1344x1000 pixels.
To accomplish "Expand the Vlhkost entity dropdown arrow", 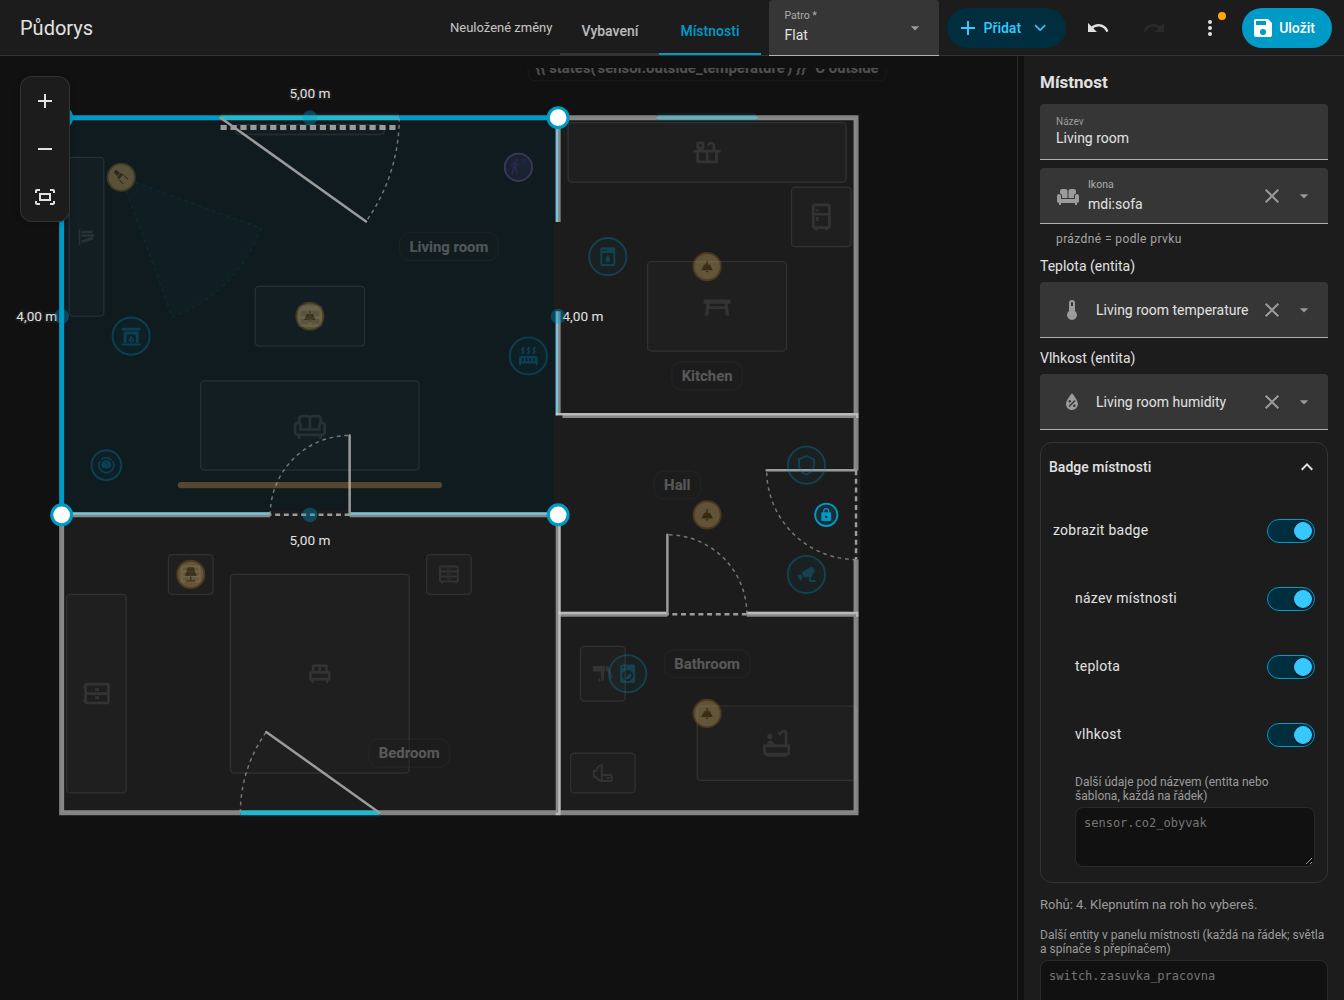I will 1304,402.
